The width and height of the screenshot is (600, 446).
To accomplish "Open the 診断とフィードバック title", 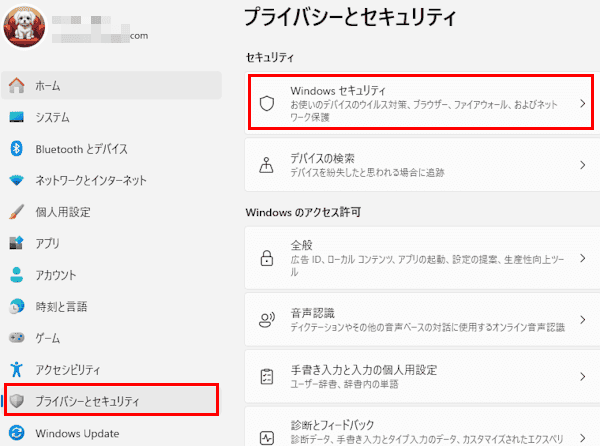I will point(332,425).
